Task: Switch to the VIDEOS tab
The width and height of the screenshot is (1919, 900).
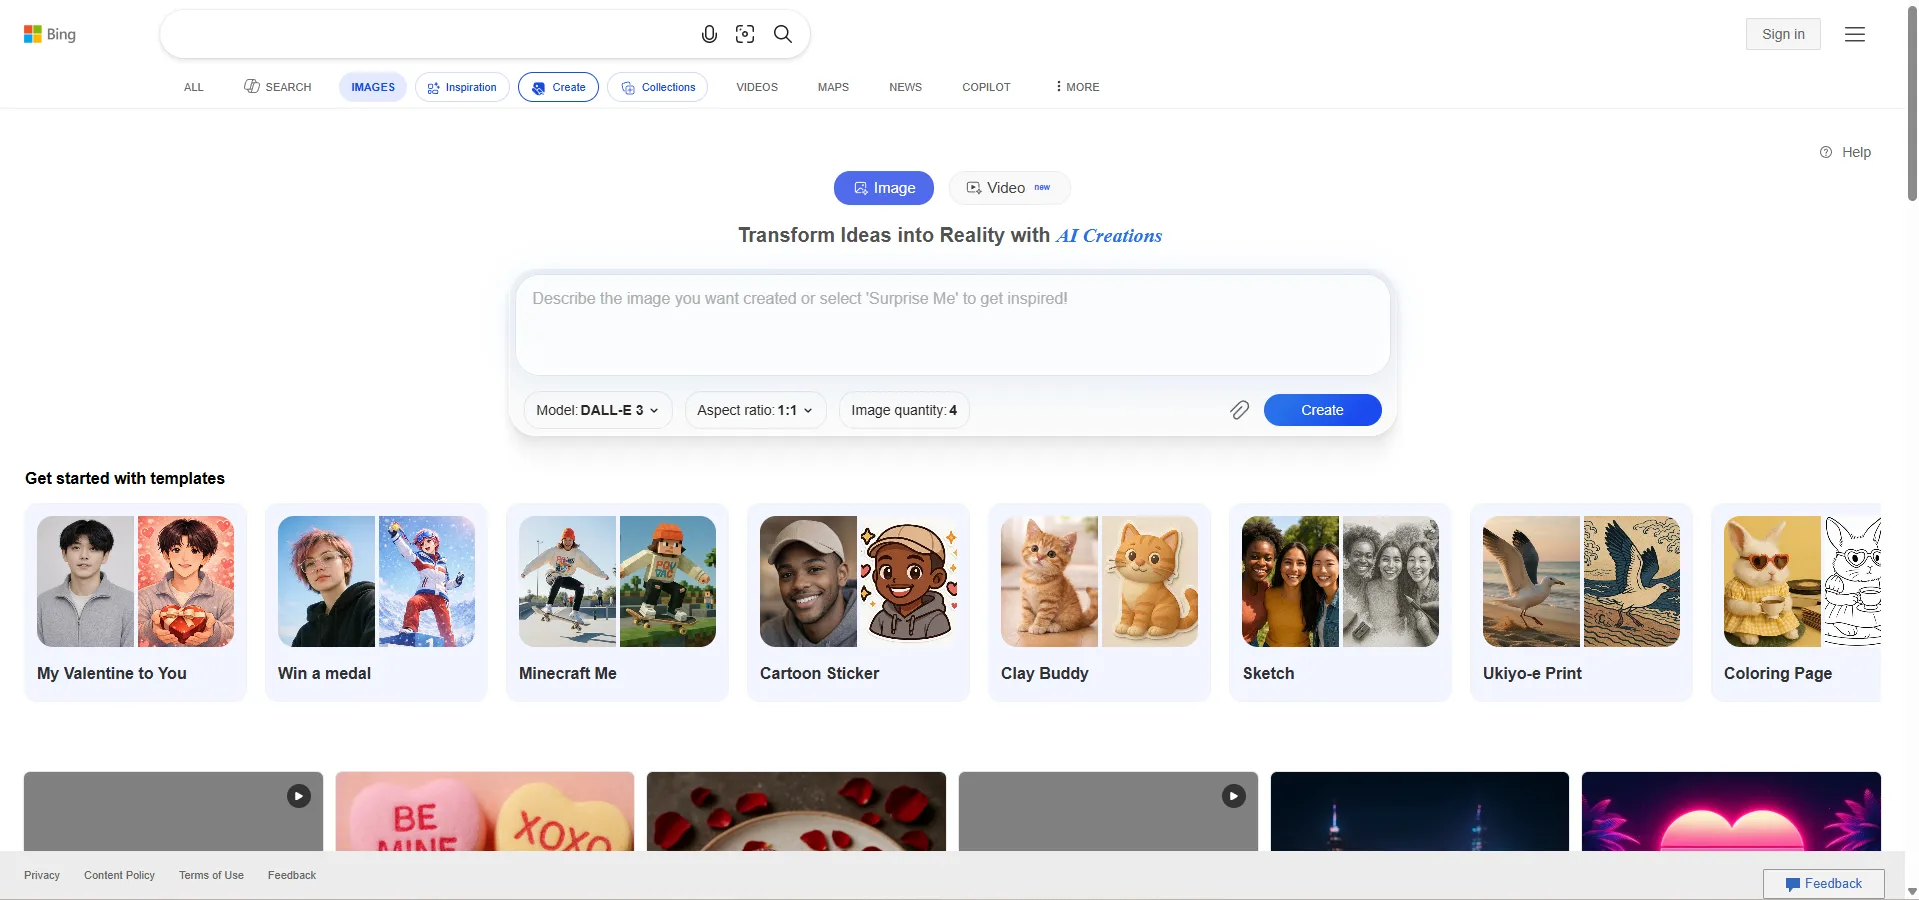Action: [x=756, y=87]
